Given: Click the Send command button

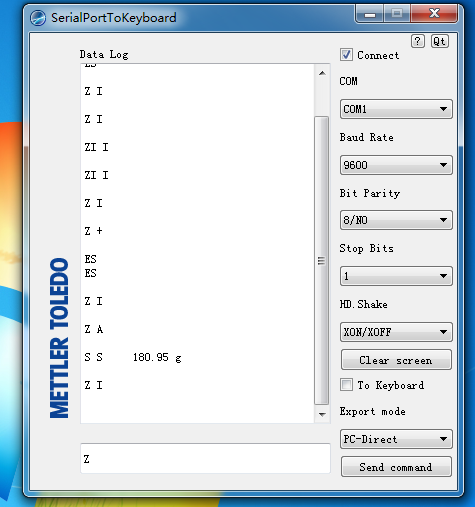Looking at the screenshot, I should click(x=396, y=467).
